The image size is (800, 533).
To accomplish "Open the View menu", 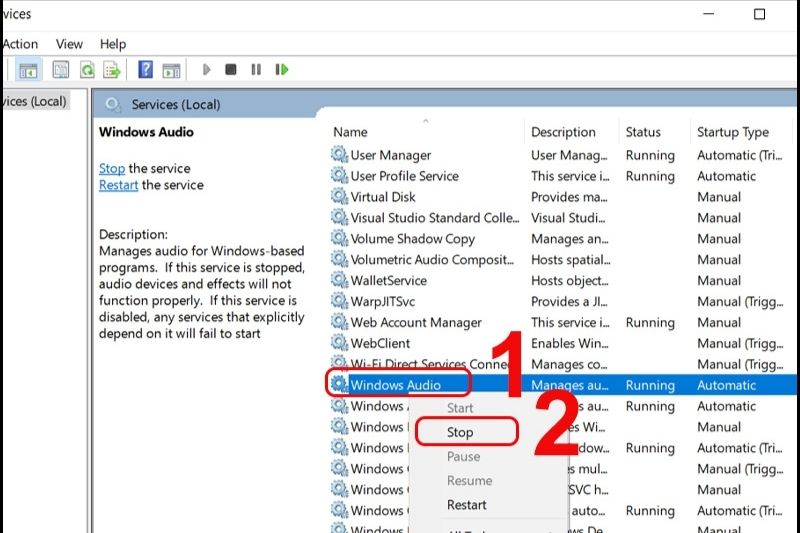I will tap(69, 44).
